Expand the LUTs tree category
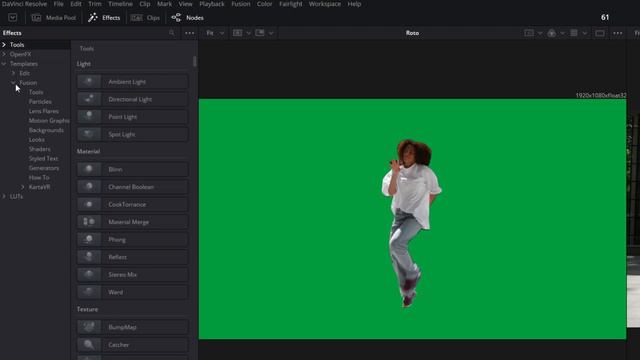 pyautogui.click(x=4, y=196)
